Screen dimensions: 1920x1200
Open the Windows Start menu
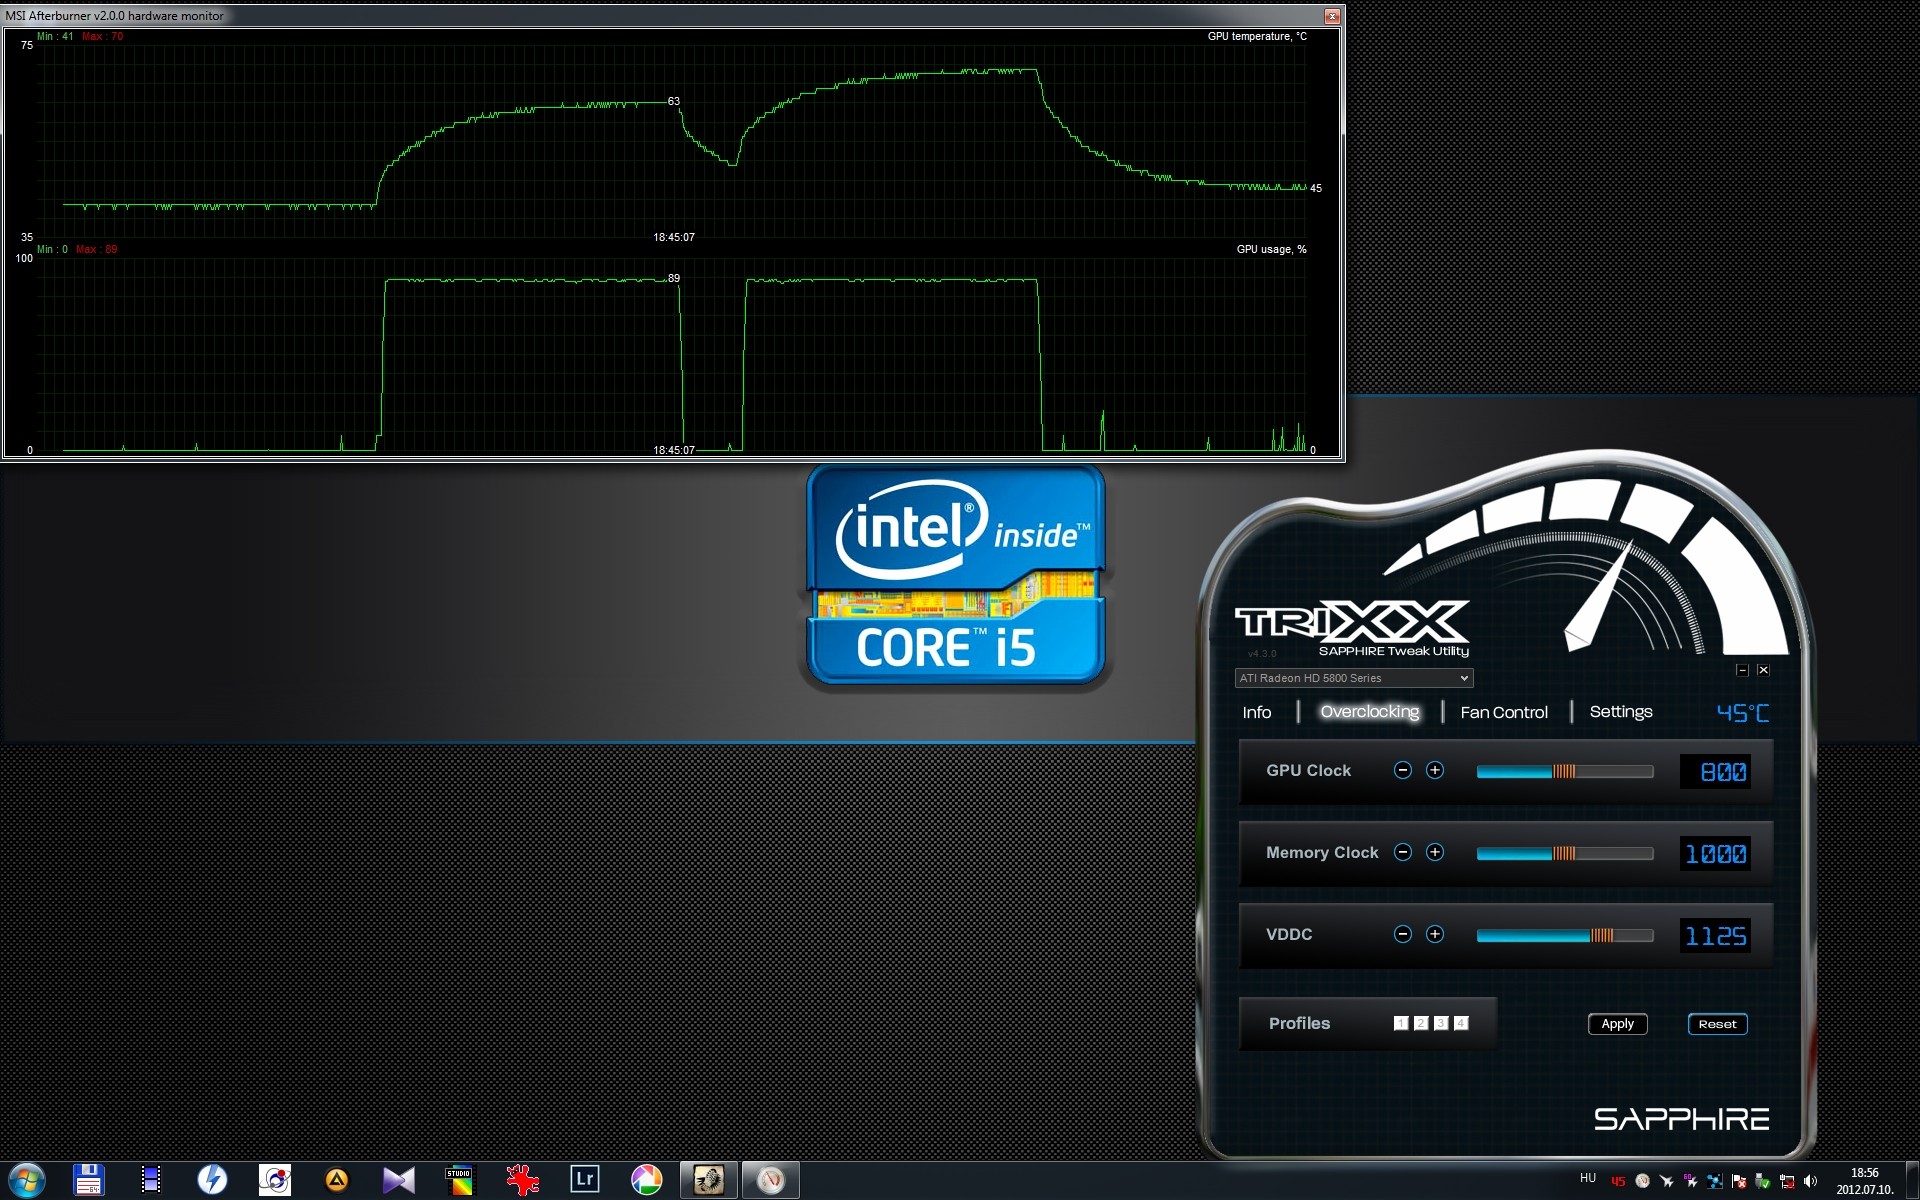[26, 1180]
